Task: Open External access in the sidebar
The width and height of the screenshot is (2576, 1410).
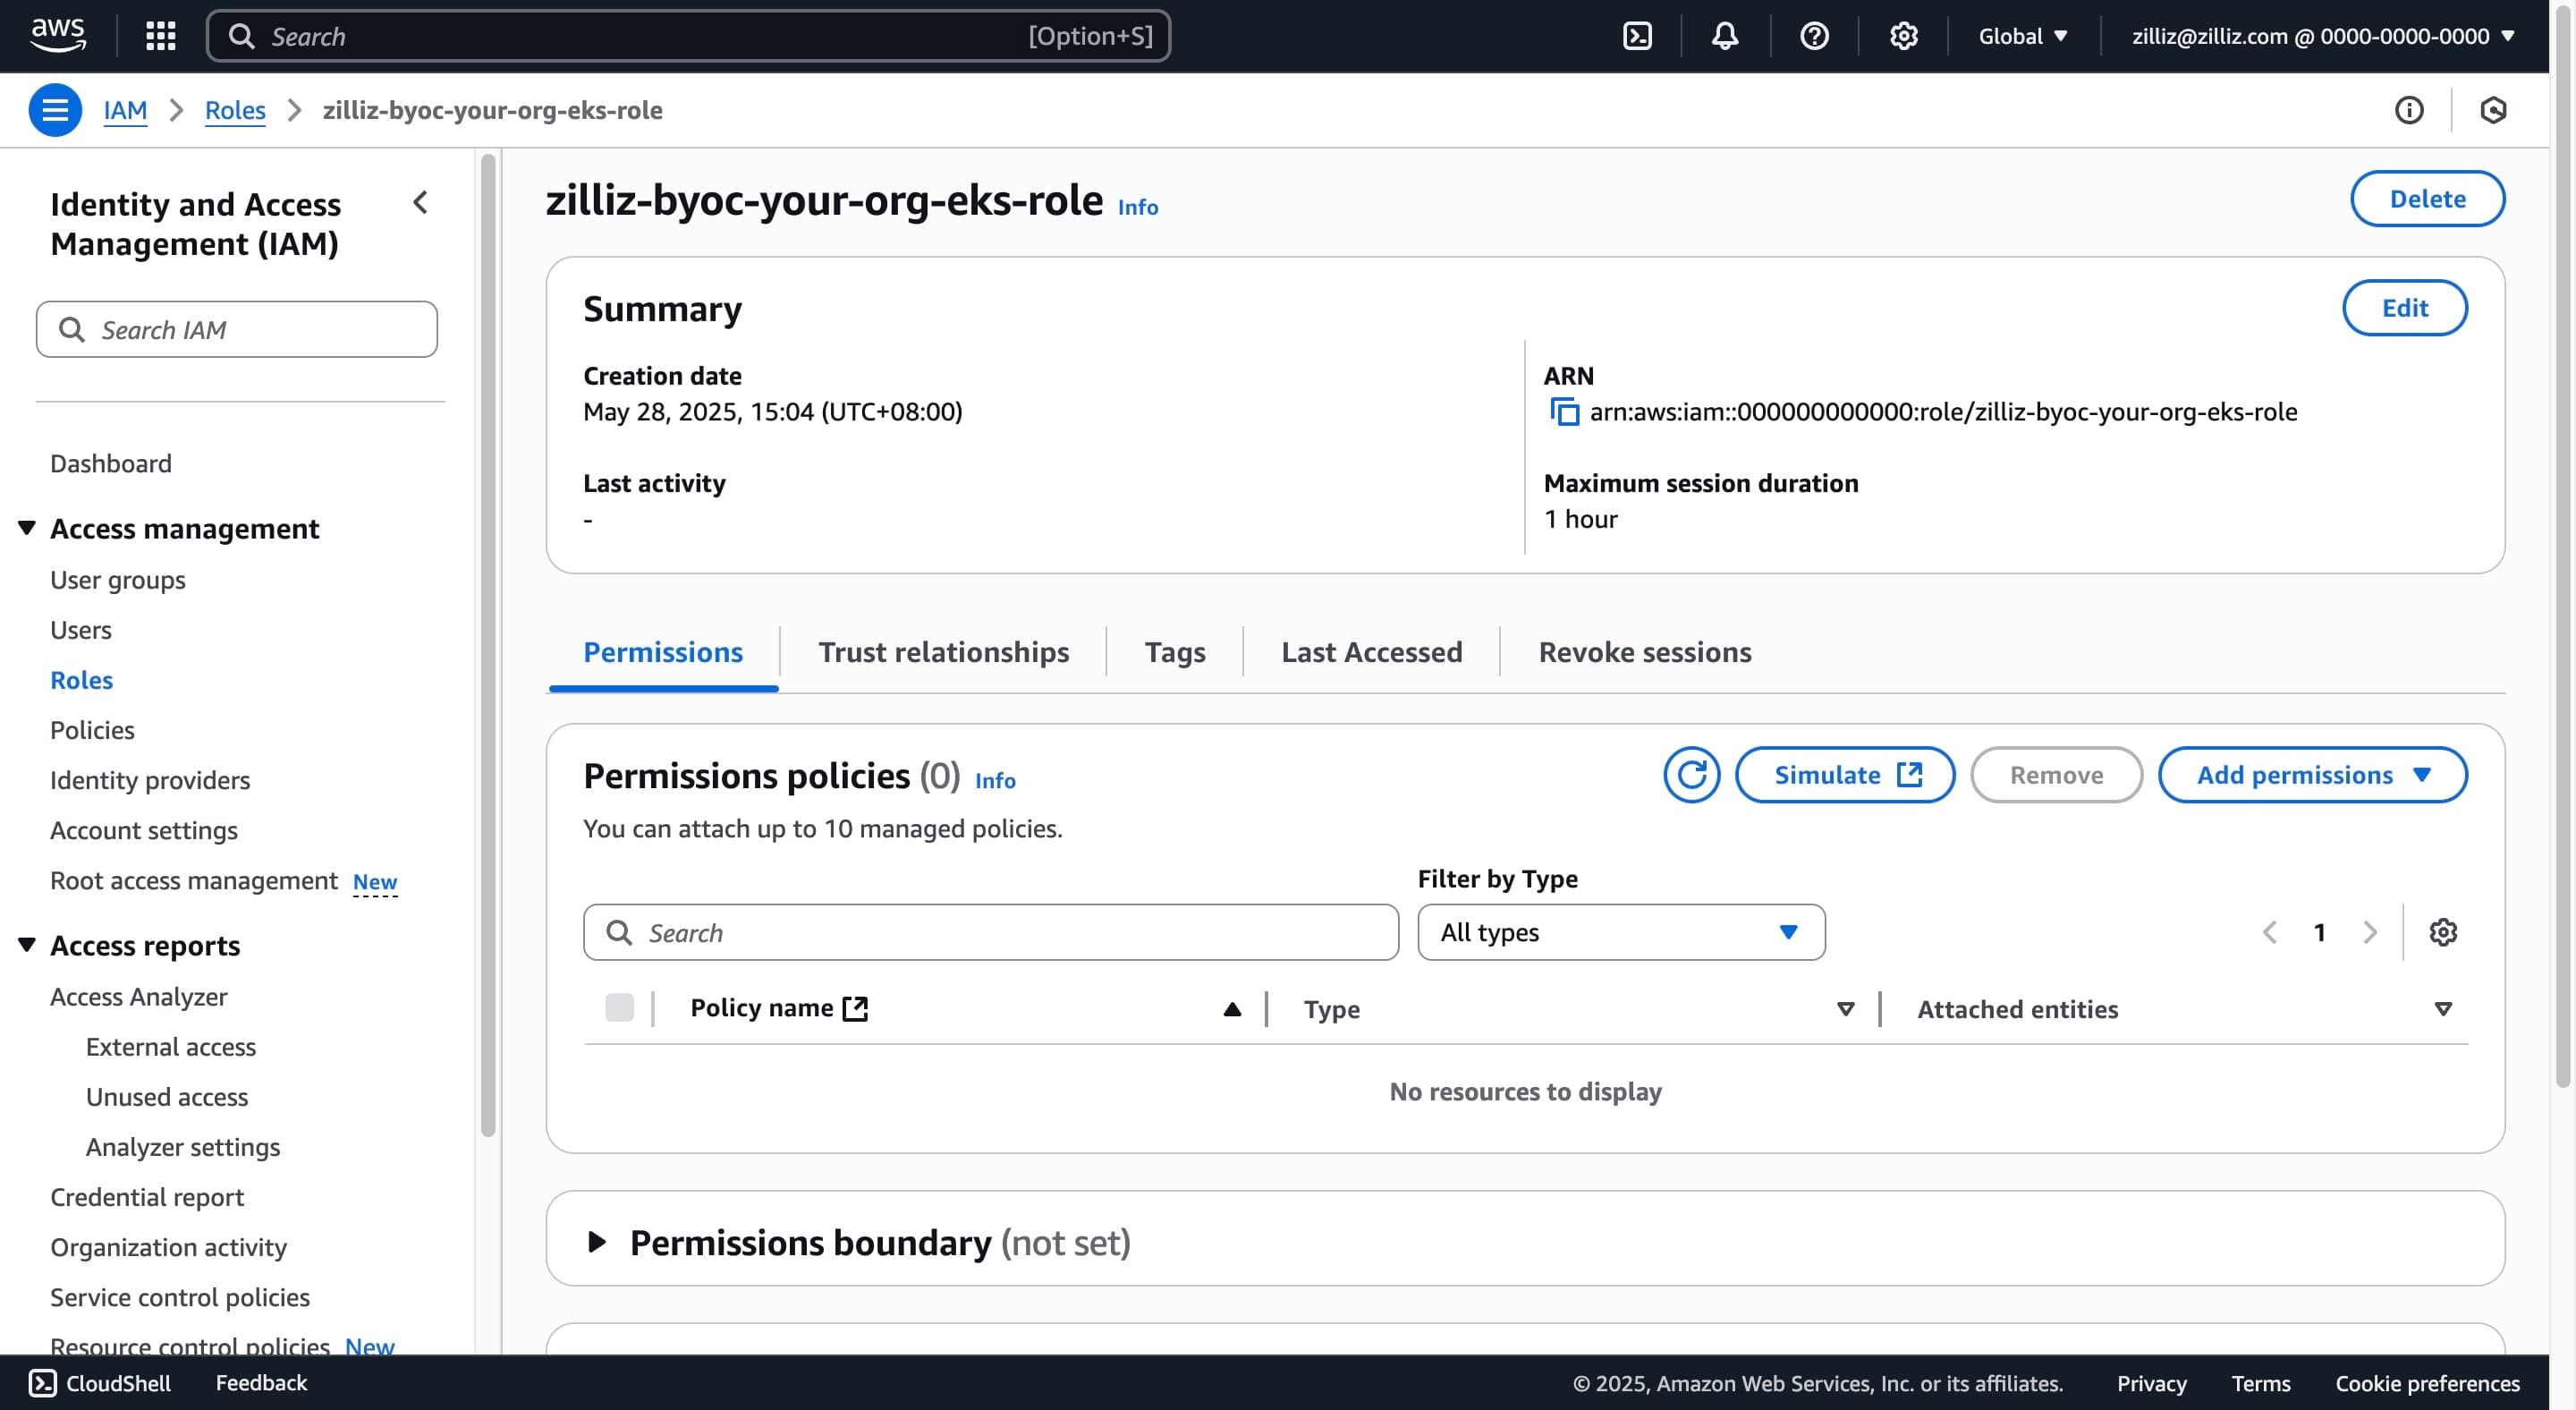Action: point(171,1047)
